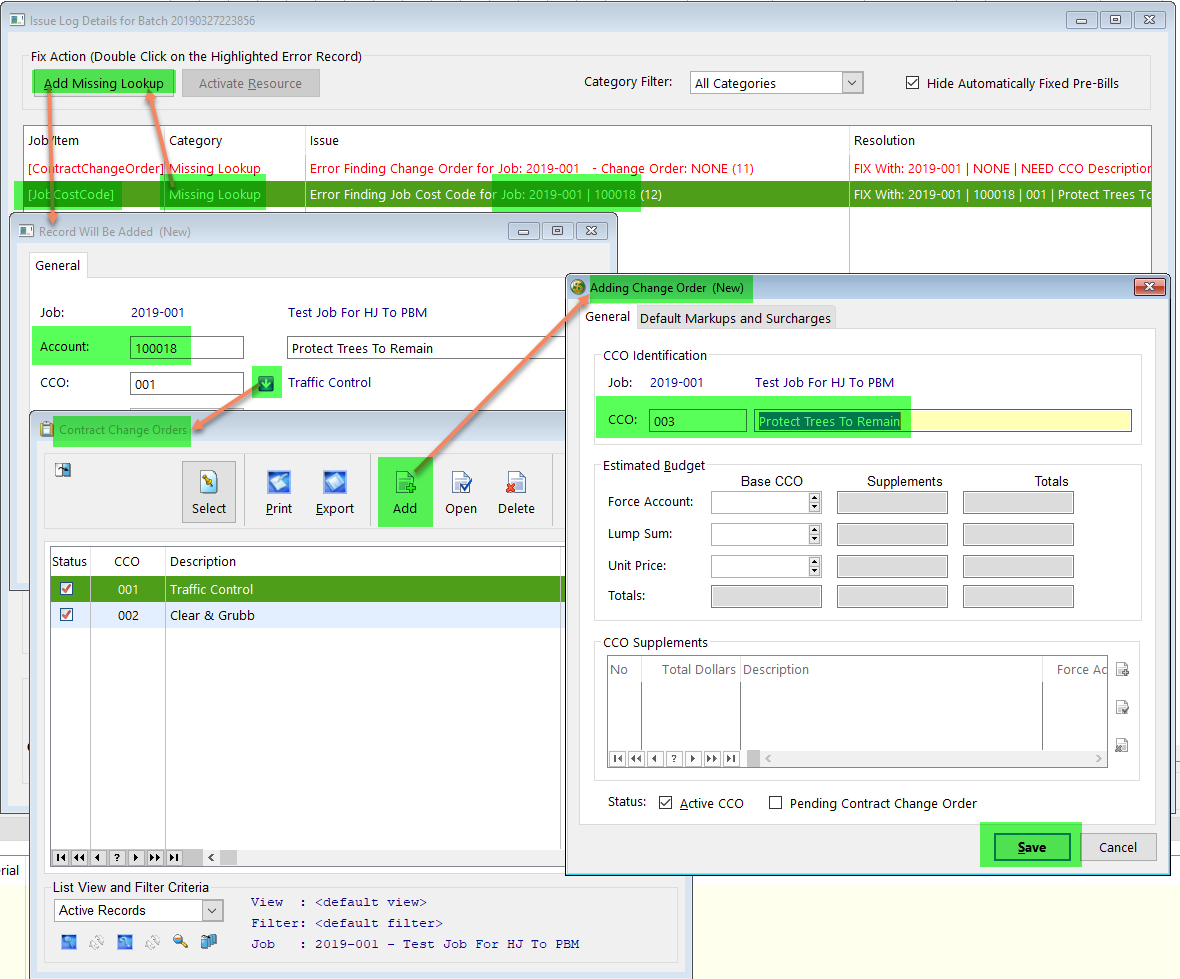Close the Adding Change Order dialog
The height and width of the screenshot is (979, 1180).
1149,287
